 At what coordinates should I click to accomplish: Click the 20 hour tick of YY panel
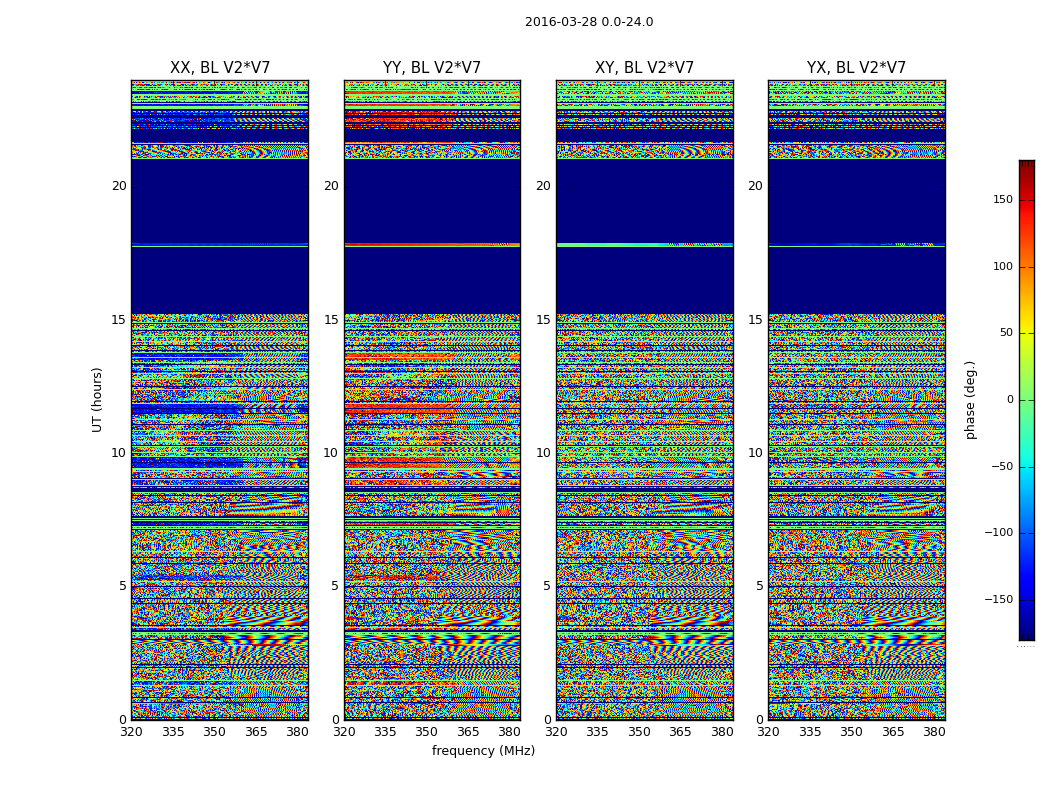[331, 186]
